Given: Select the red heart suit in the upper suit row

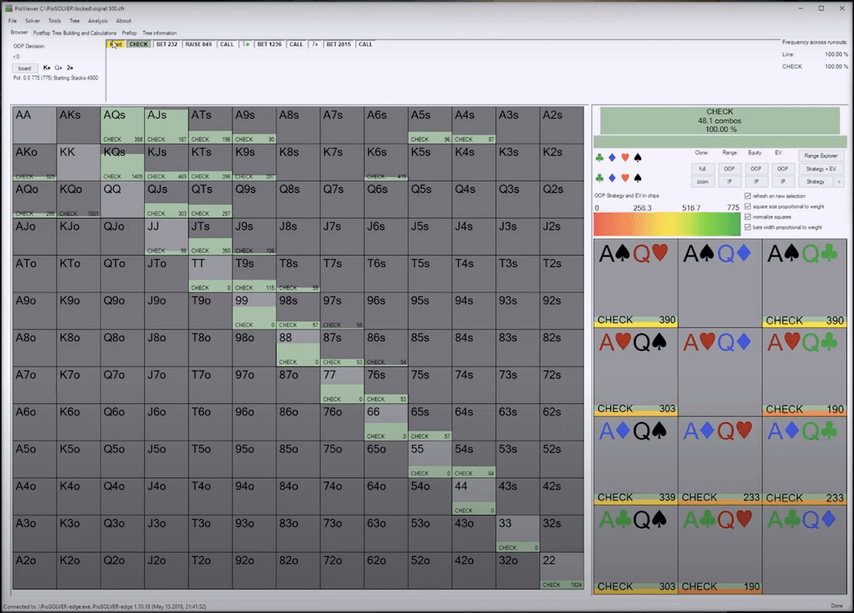Looking at the screenshot, I should [625, 158].
